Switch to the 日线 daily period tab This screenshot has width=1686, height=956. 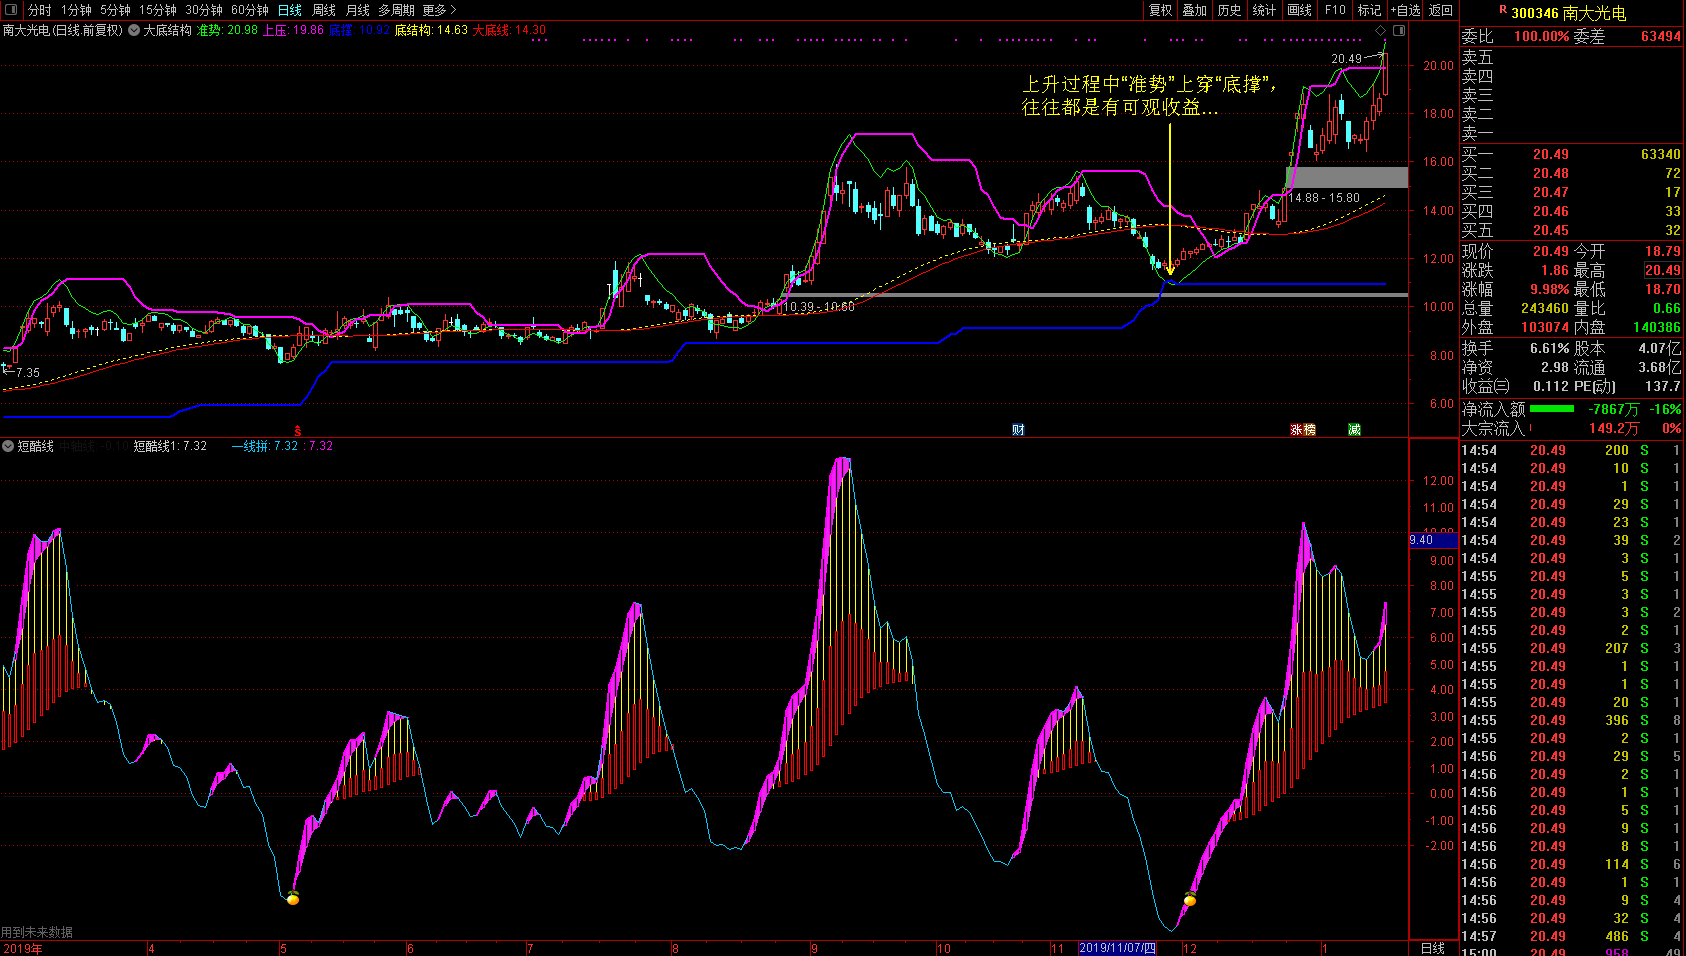coord(289,10)
